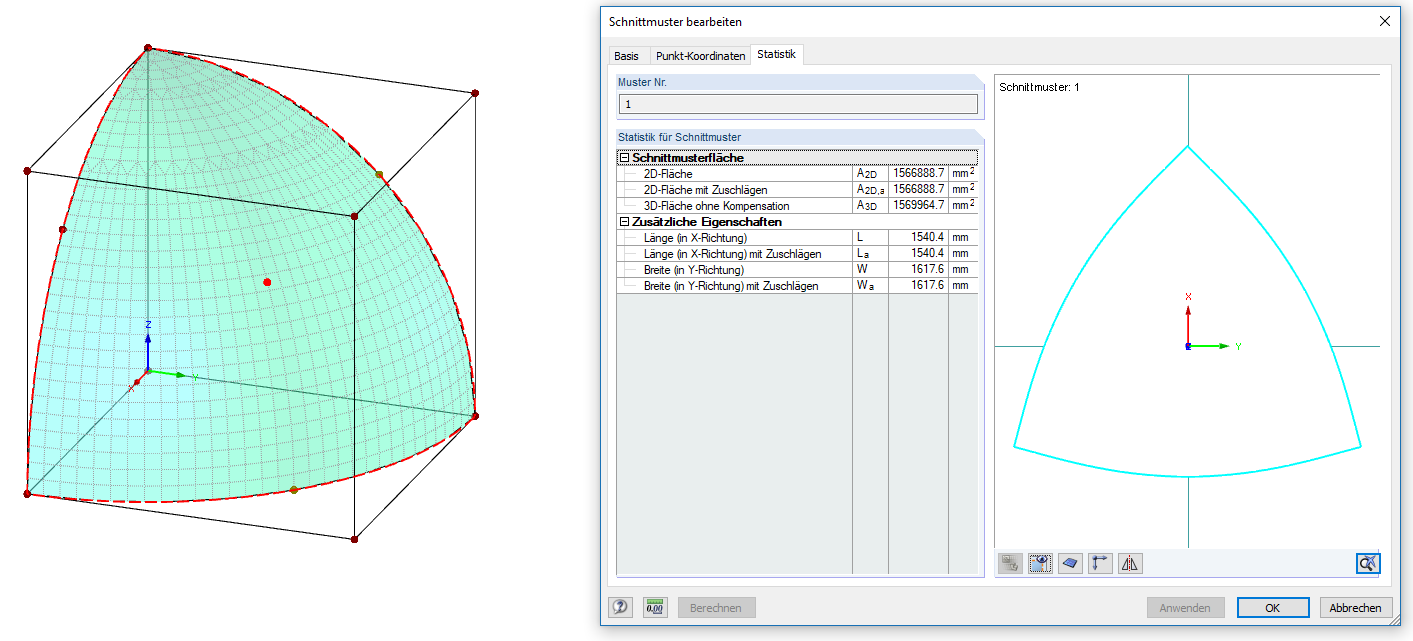Click the cyan cutting pattern outline in the preview
Image resolution: width=1413 pixels, height=641 pixels.
1187,475
